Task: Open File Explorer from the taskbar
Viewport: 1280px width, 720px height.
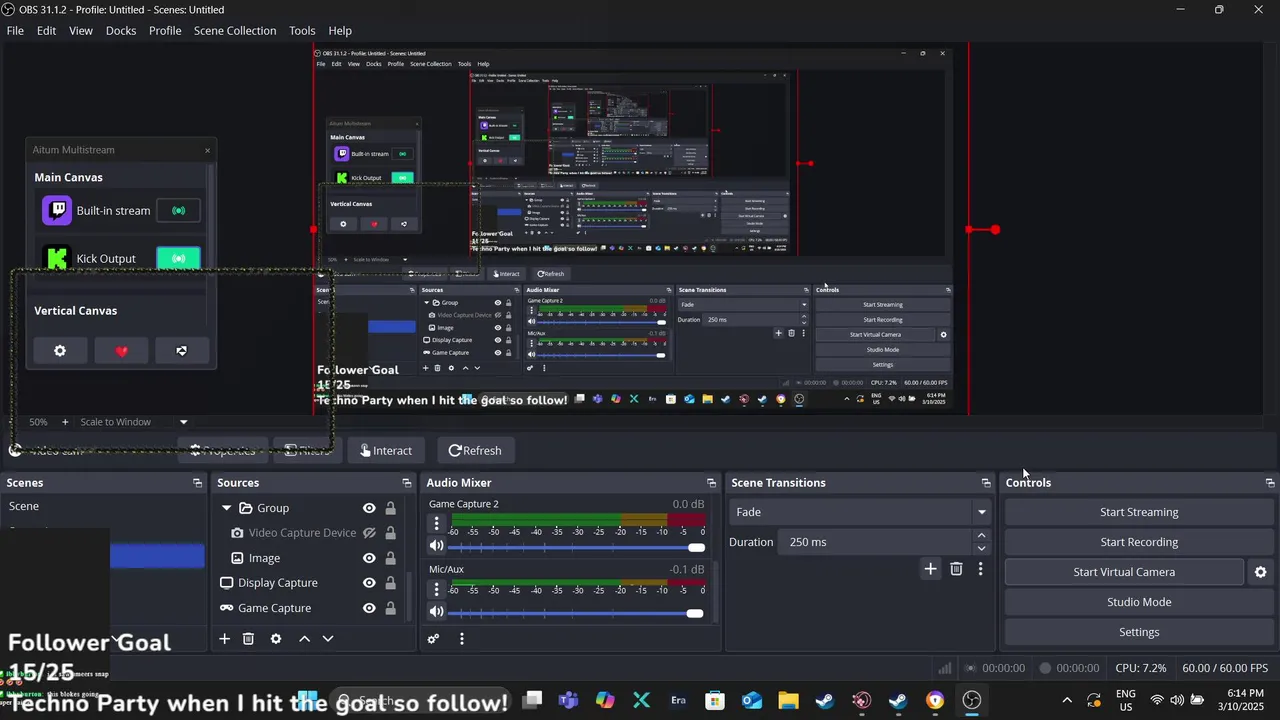Action: click(788, 700)
